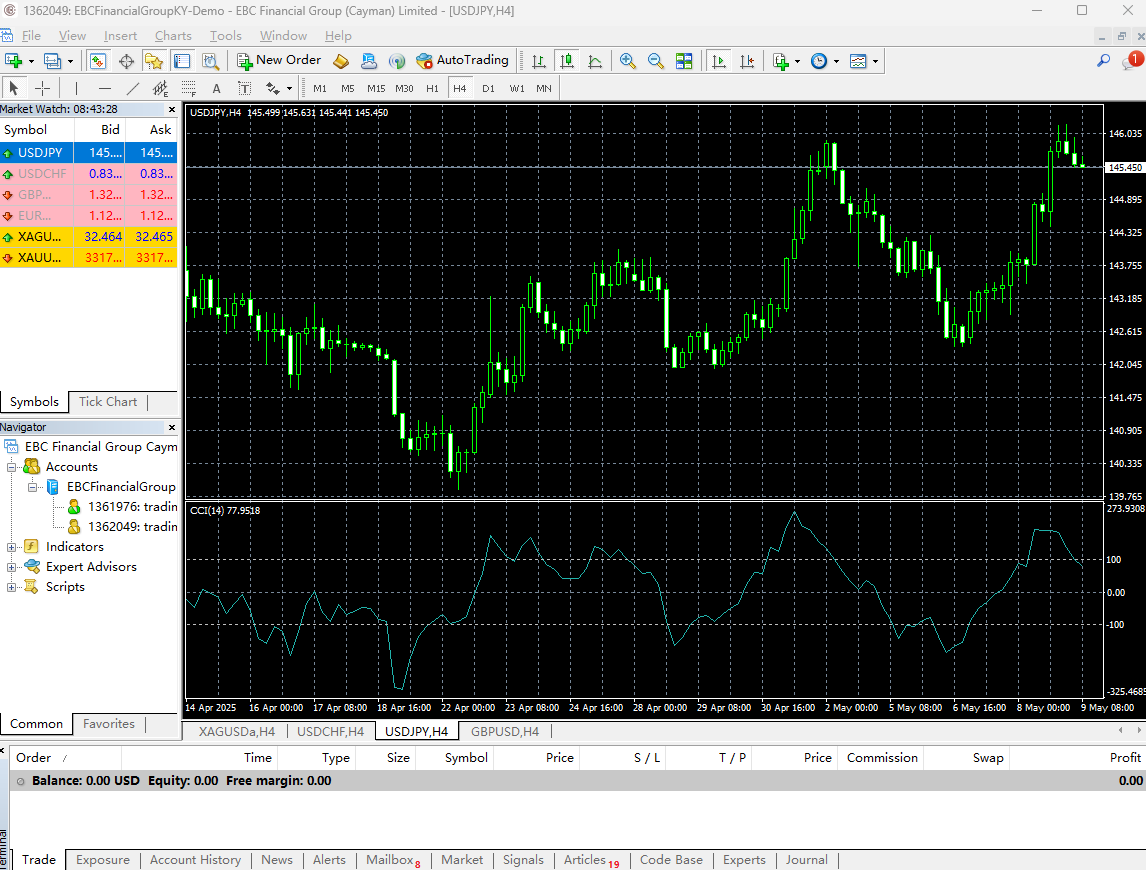This screenshot has height=870, width=1146.
Task: Click the New Order button
Action: (279, 61)
